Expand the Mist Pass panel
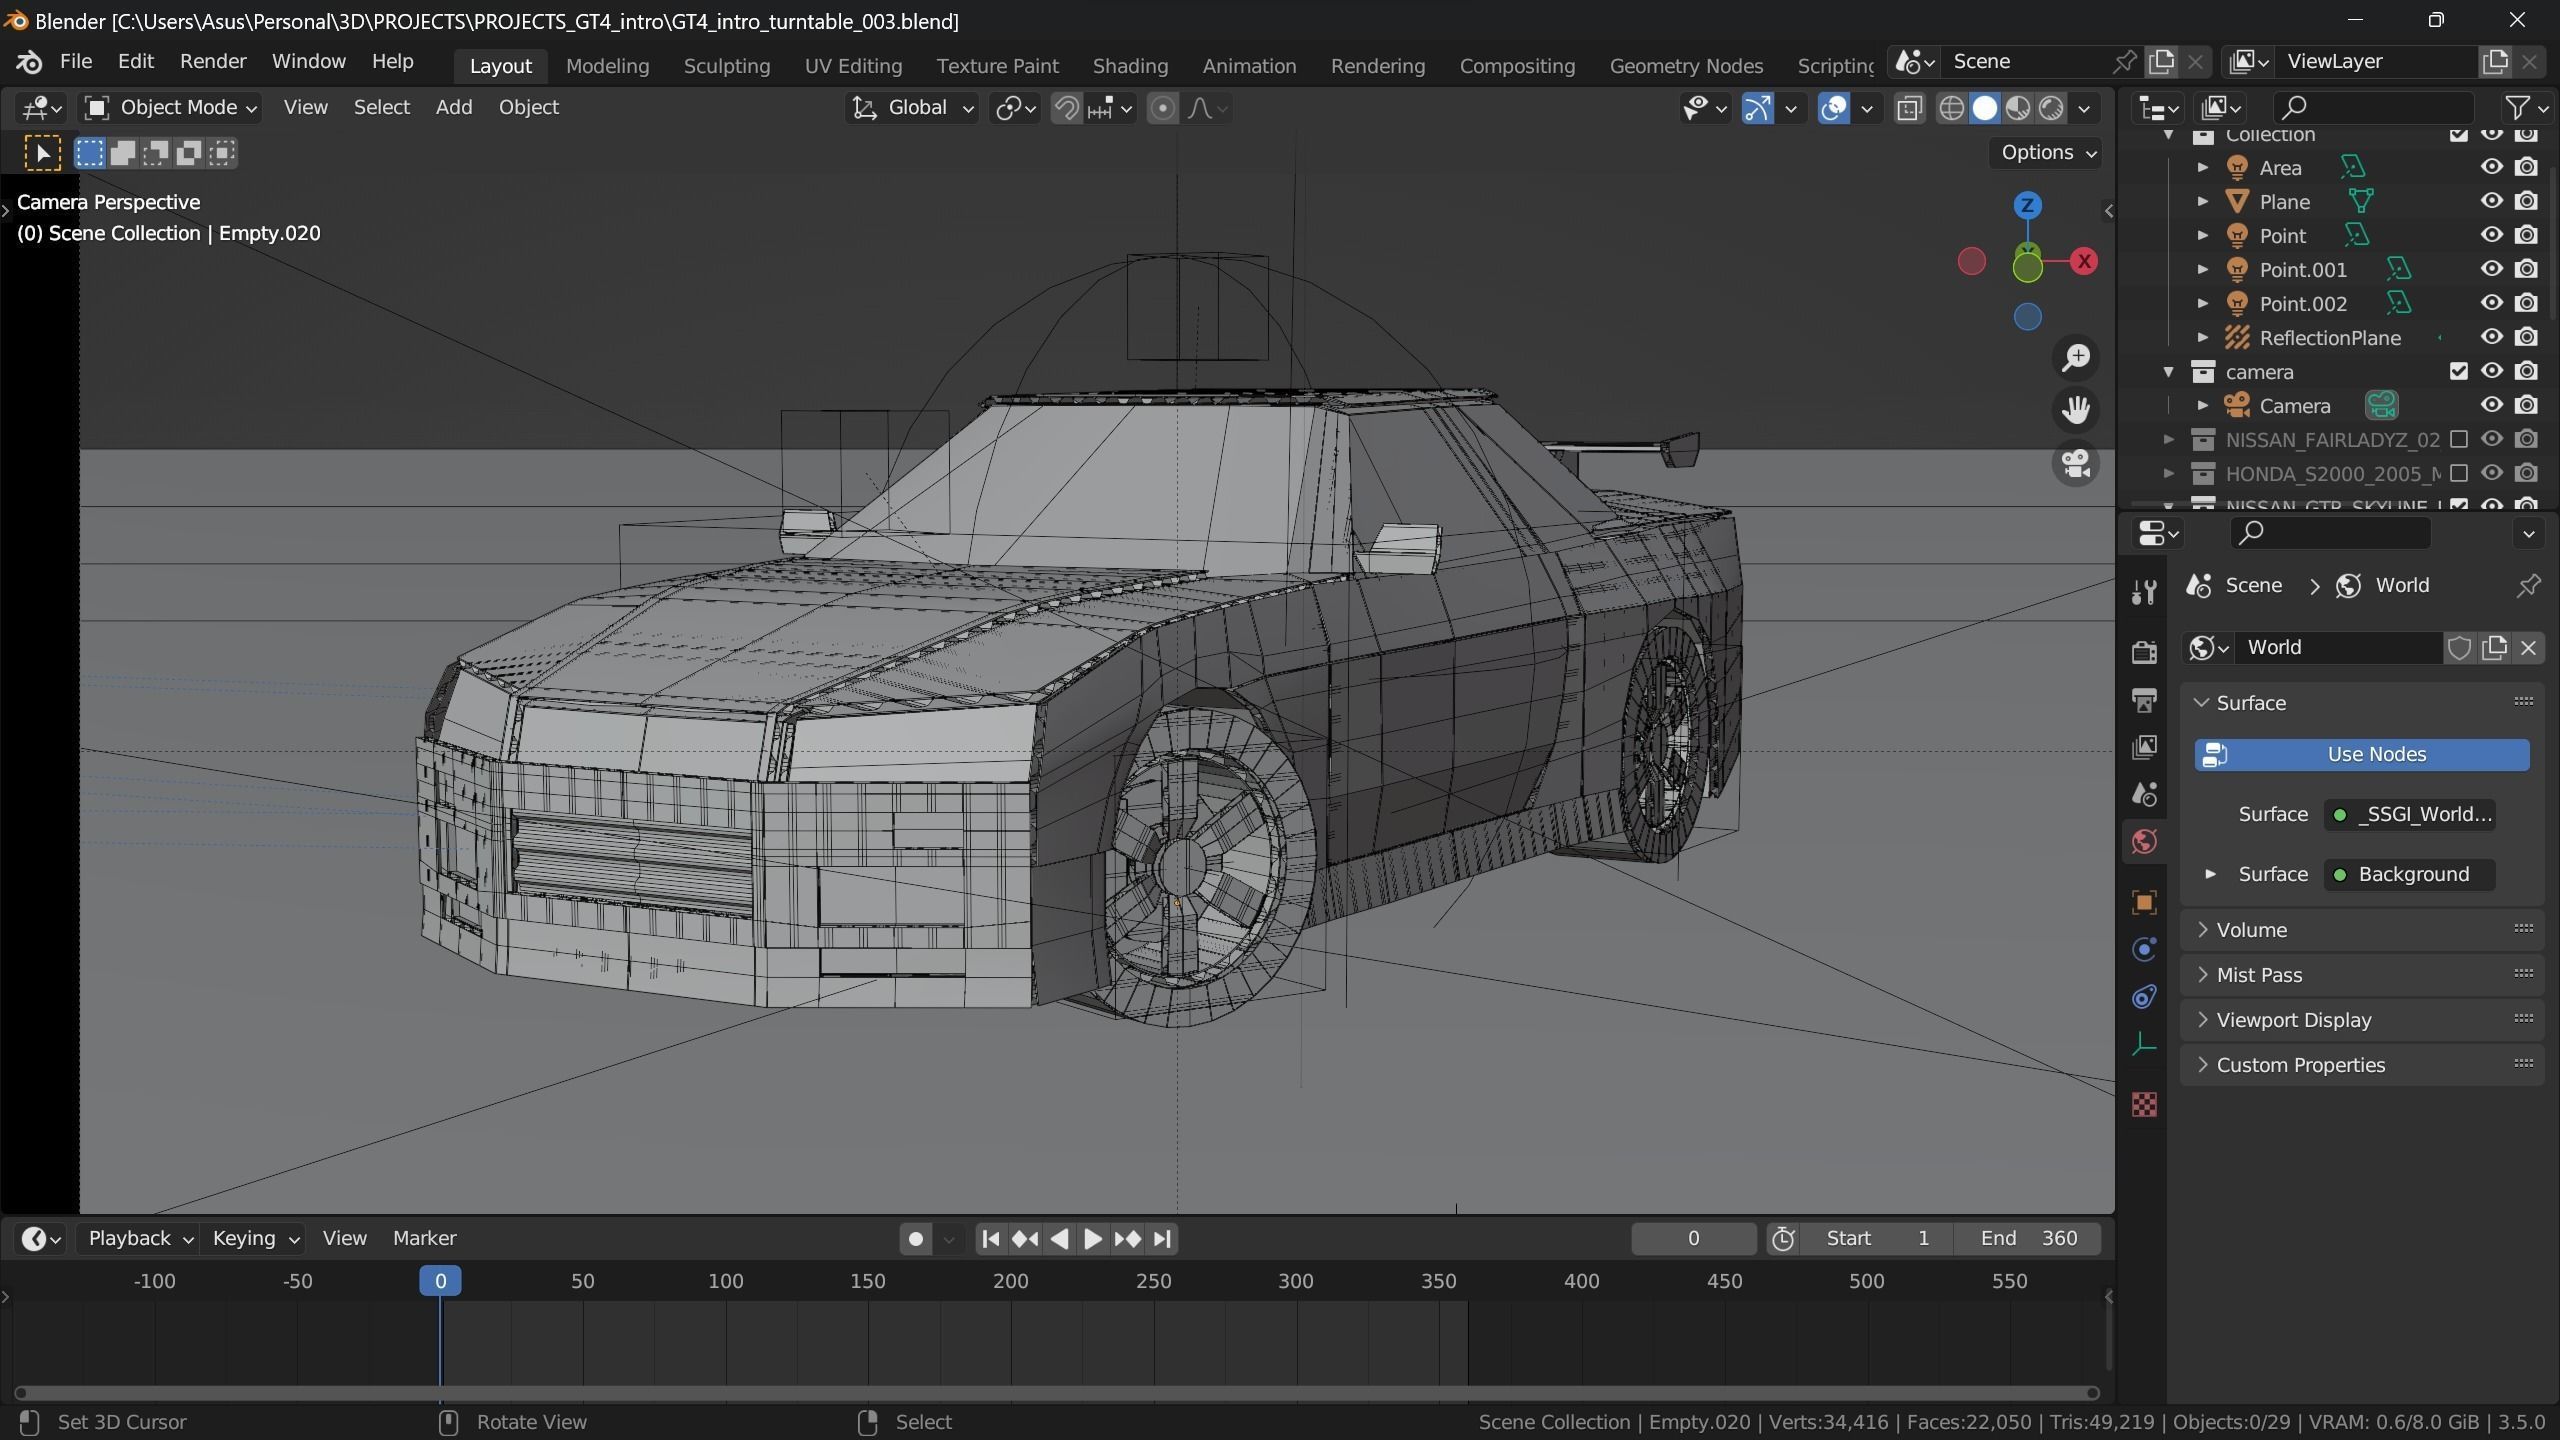Viewport: 2560px width, 1440px height. (2258, 975)
